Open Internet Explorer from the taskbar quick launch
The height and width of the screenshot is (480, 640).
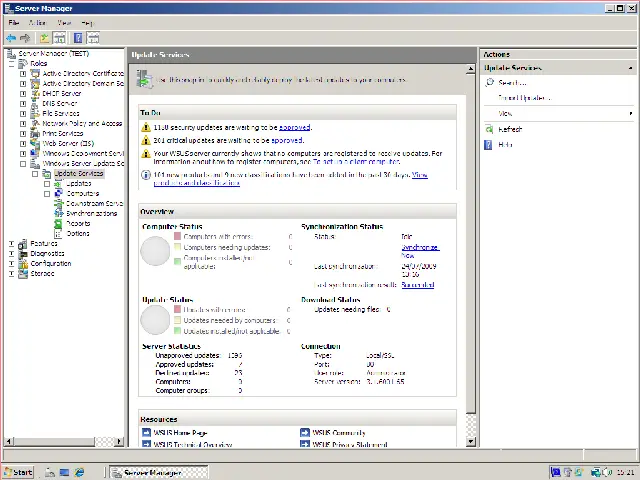[x=79, y=472]
